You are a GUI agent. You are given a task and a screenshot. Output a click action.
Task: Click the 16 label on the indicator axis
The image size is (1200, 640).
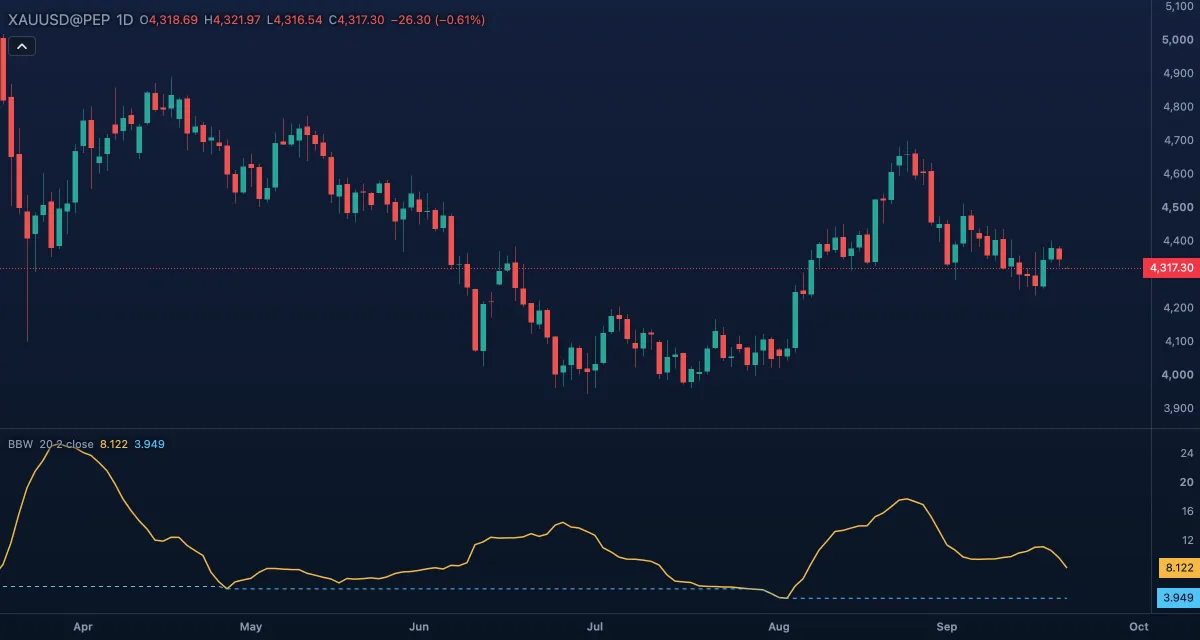[x=1188, y=510]
